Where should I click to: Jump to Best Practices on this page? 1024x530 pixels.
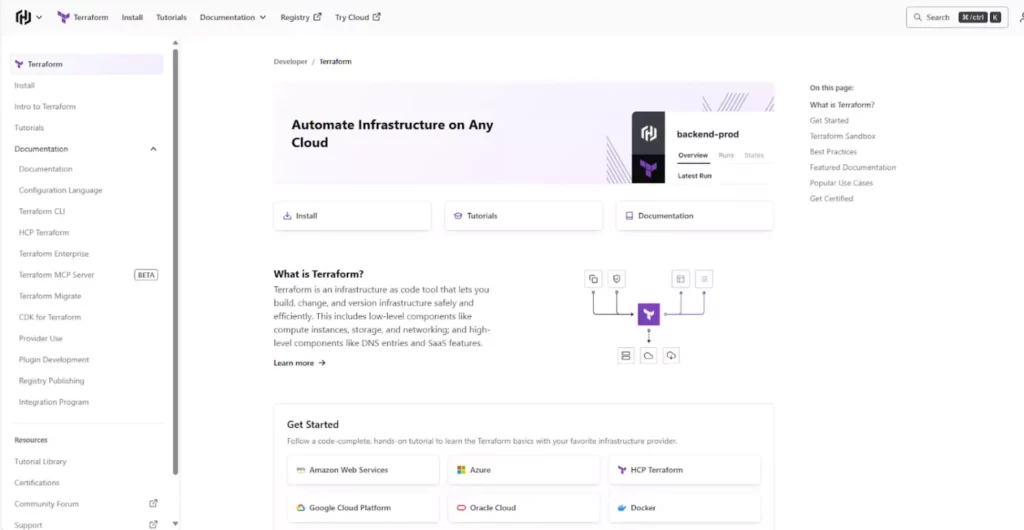pos(833,152)
